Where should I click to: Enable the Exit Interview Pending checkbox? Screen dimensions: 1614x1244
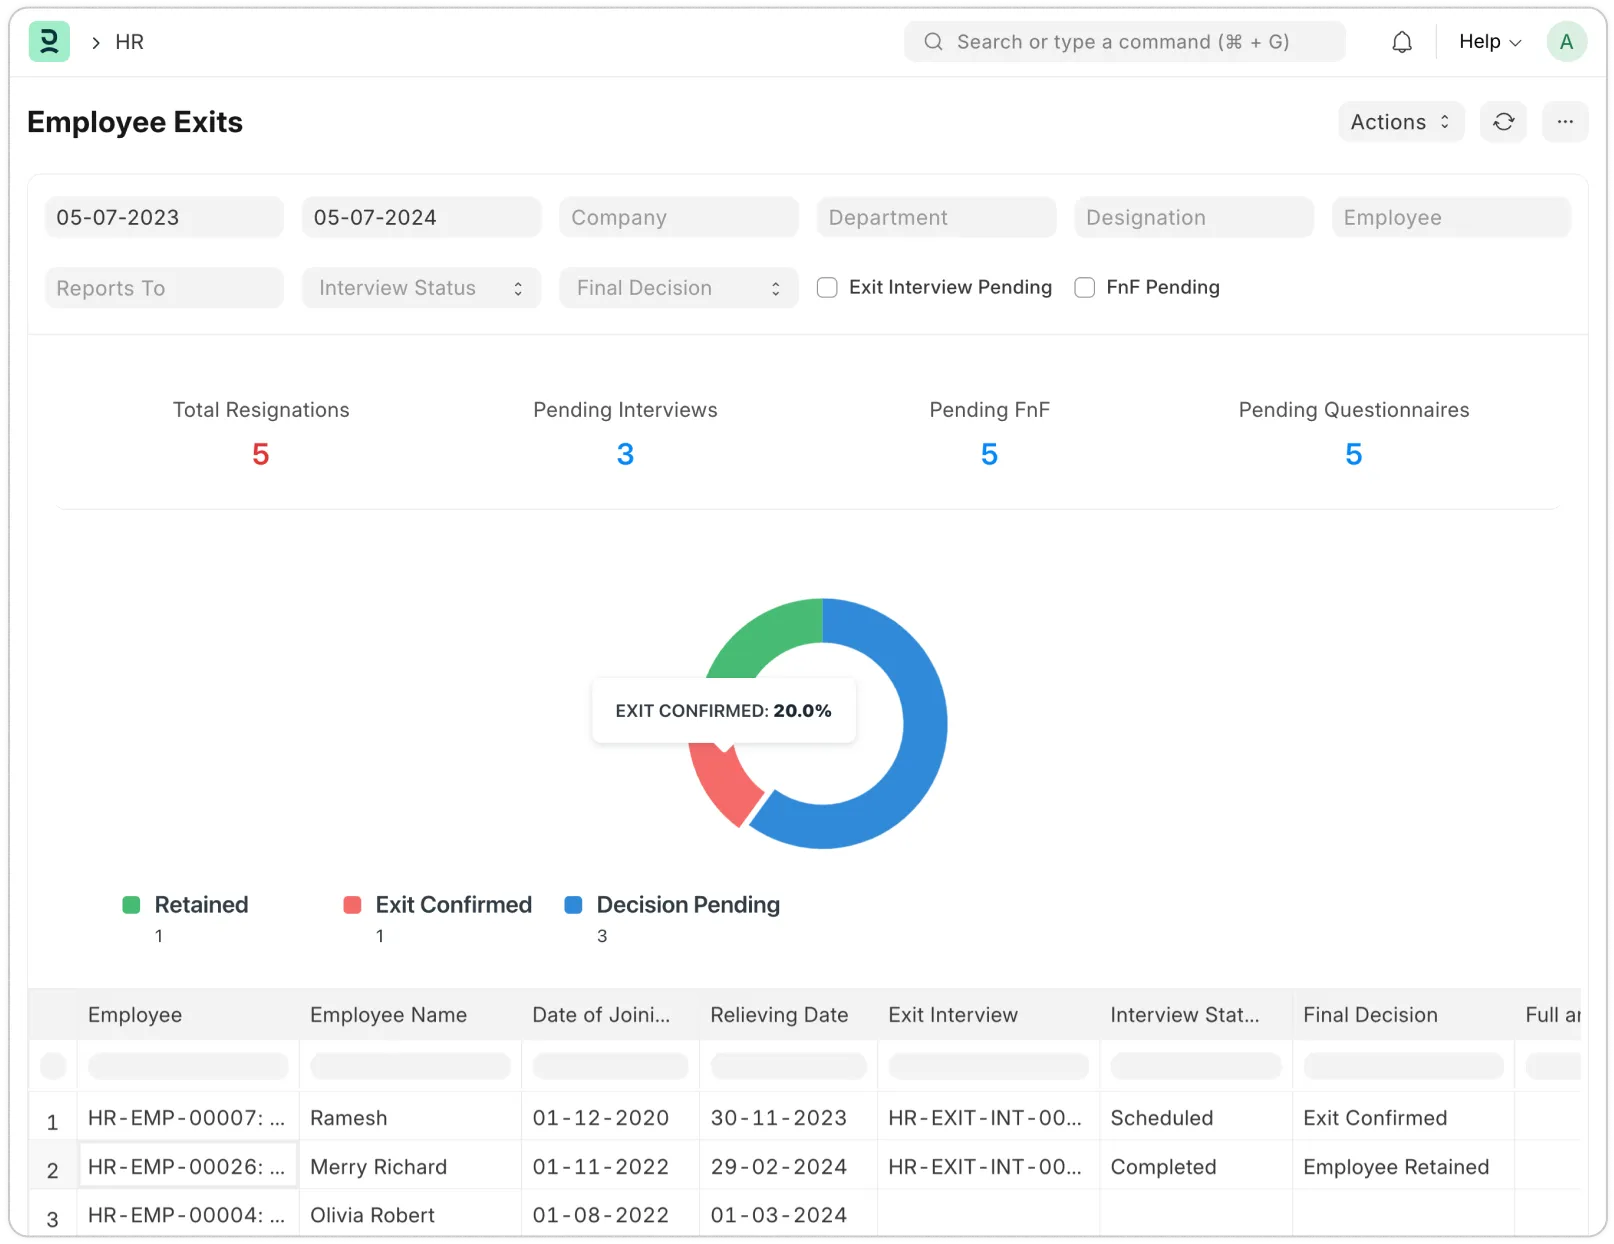pos(827,288)
